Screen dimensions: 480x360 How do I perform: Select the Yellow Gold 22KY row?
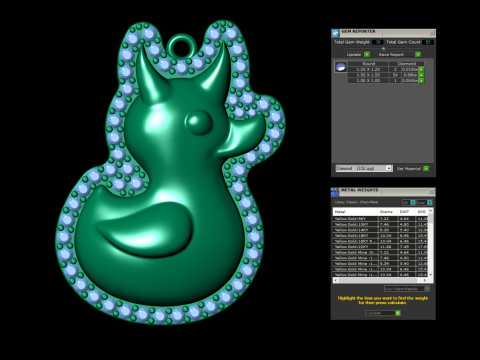coord(380,247)
